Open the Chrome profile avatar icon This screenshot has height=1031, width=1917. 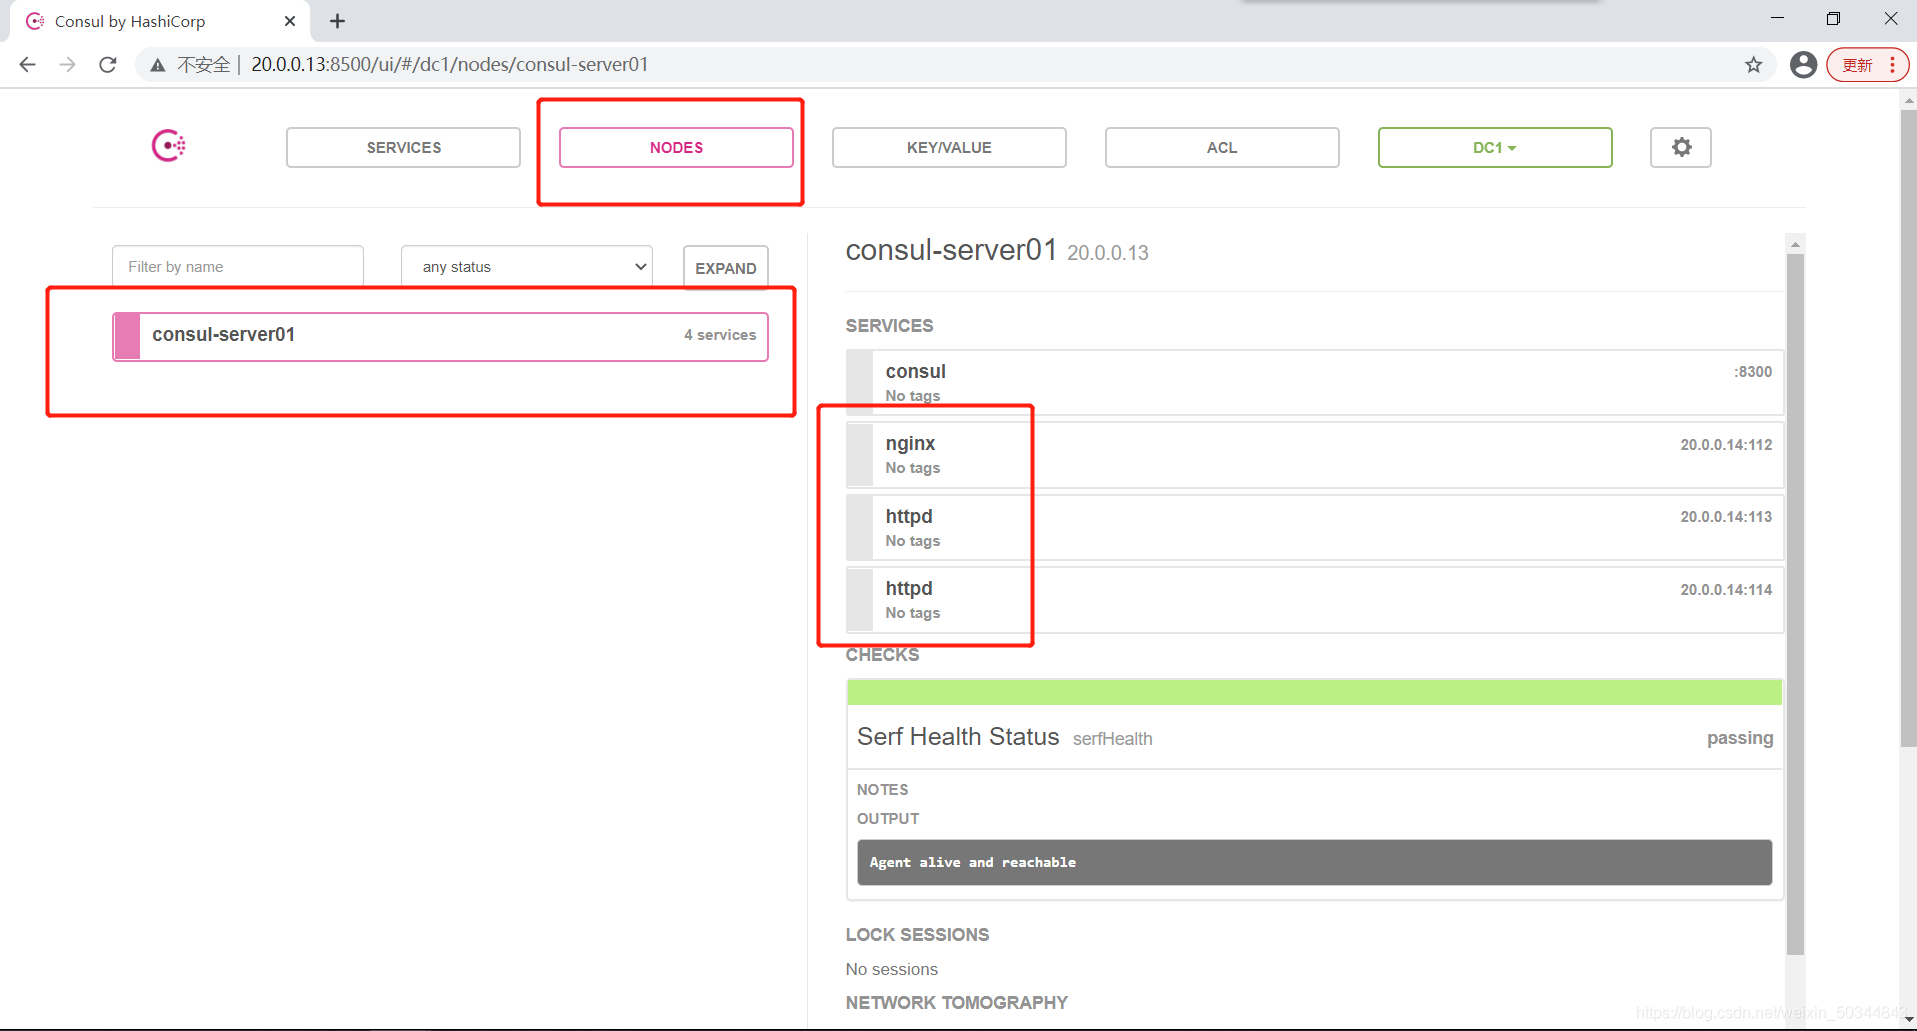[1804, 65]
